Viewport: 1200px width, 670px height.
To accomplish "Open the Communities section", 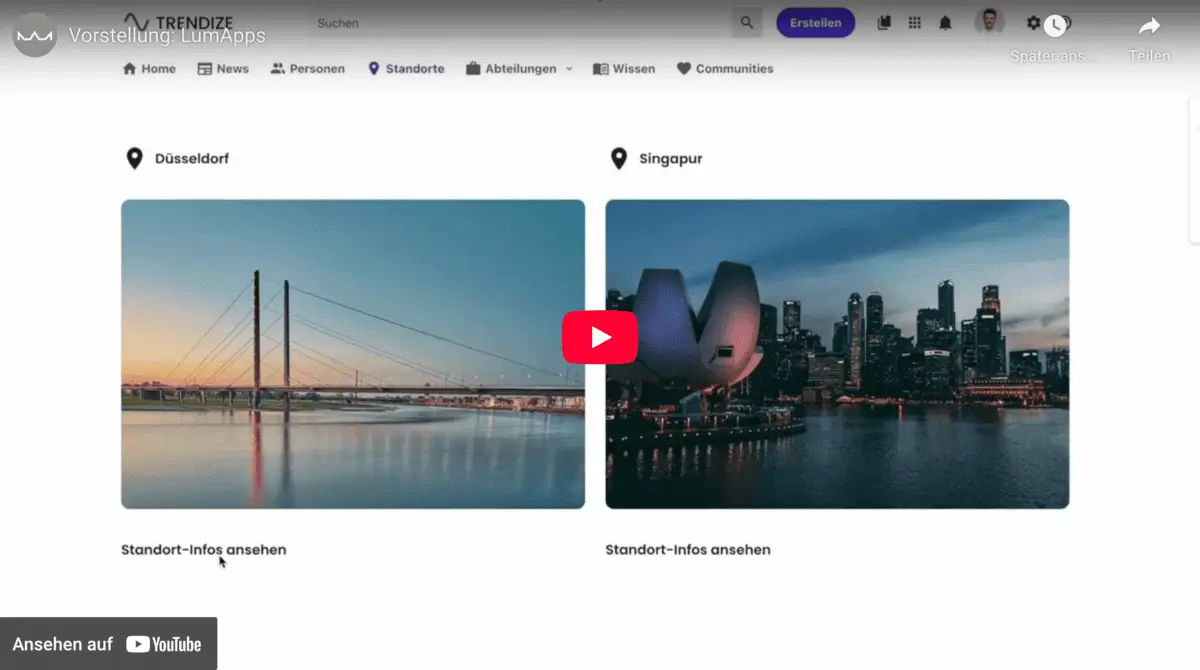I will 725,69.
